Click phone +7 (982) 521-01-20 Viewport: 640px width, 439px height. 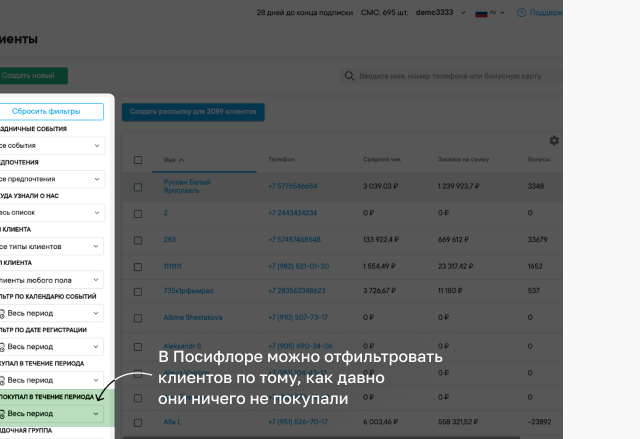click(298, 266)
